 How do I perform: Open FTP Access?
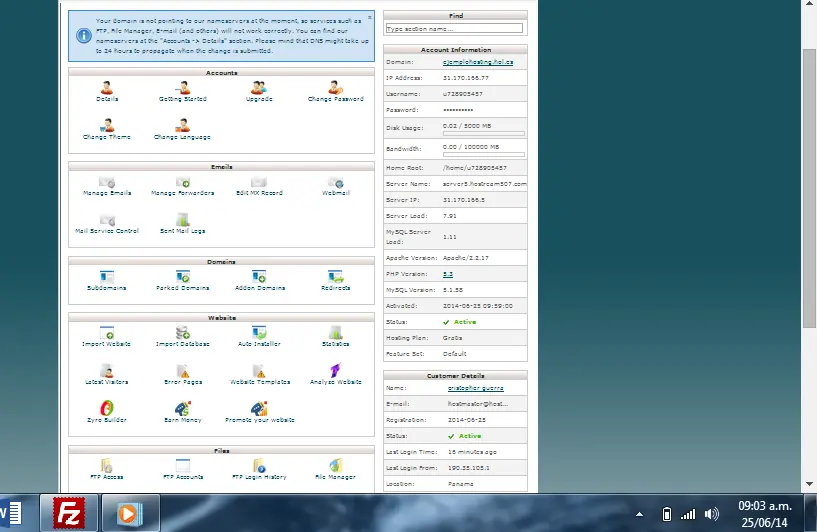click(x=107, y=465)
